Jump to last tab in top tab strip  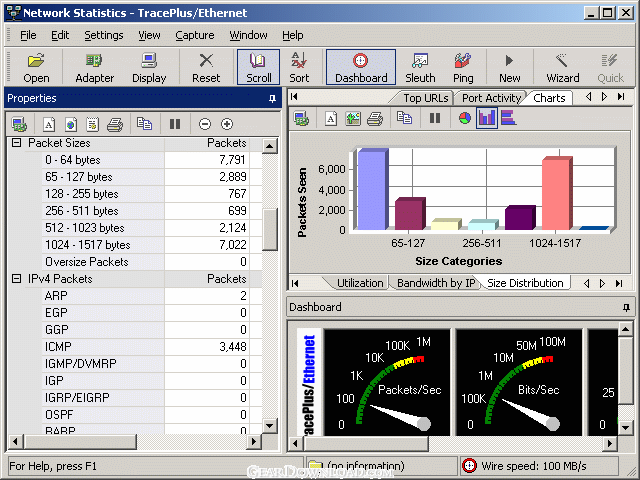[x=621, y=97]
